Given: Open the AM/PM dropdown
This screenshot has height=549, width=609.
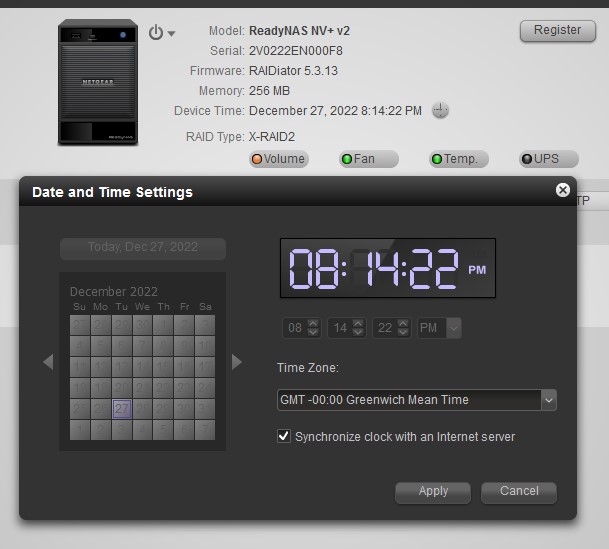Looking at the screenshot, I should click(x=454, y=328).
